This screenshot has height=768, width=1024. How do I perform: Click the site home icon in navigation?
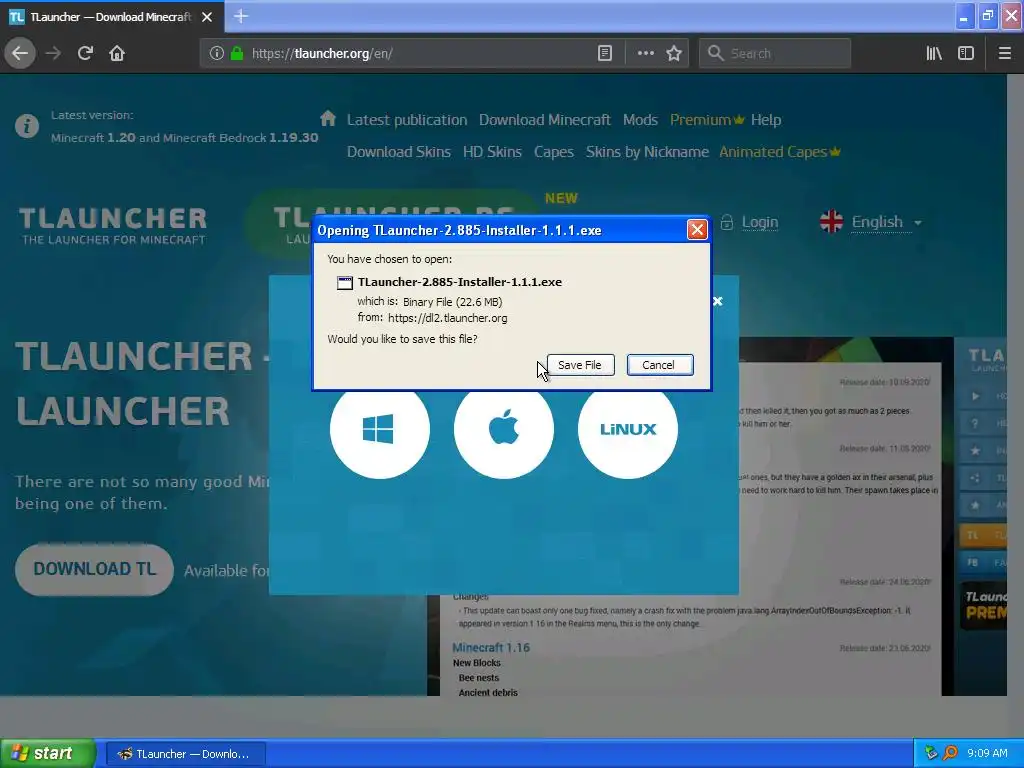[328, 118]
